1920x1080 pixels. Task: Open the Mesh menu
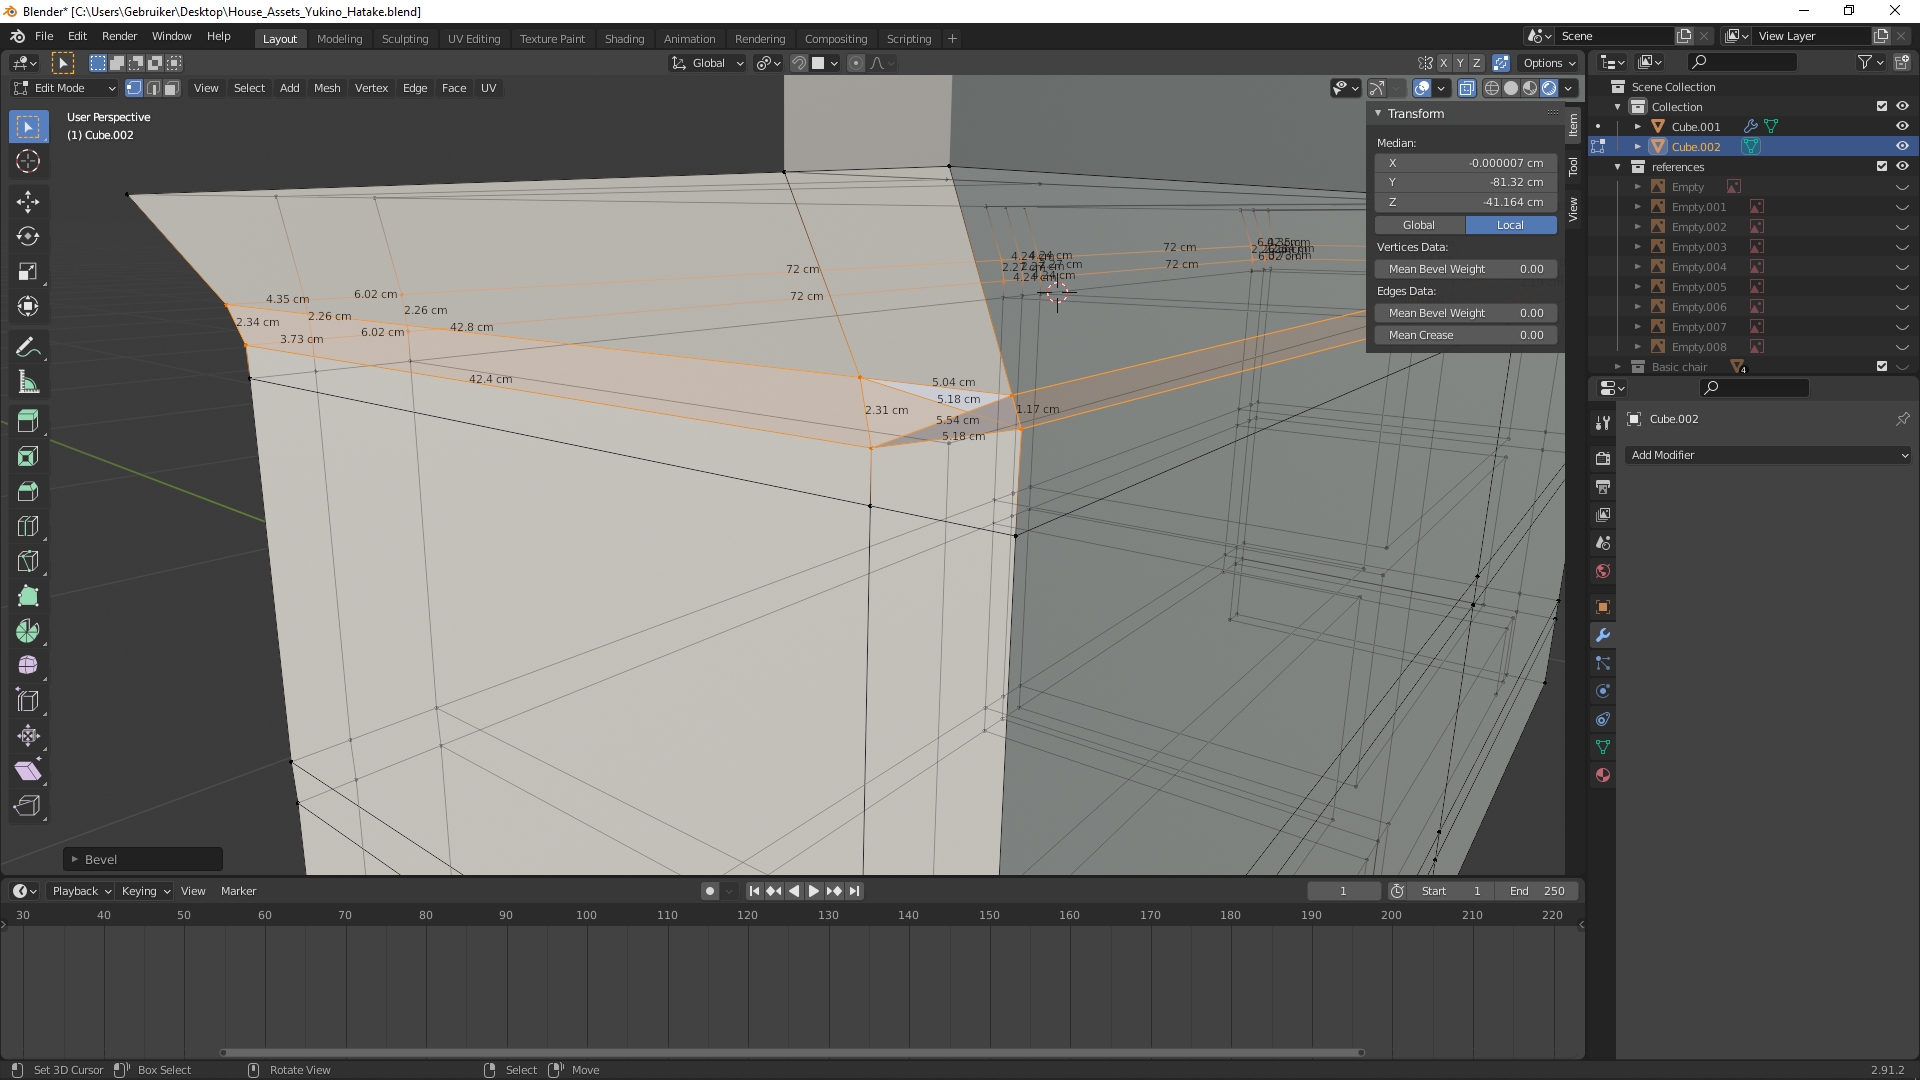(327, 88)
